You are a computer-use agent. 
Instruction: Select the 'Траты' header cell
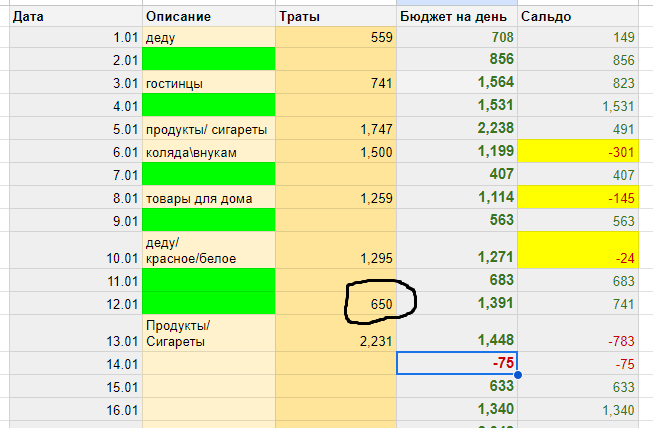click(336, 16)
